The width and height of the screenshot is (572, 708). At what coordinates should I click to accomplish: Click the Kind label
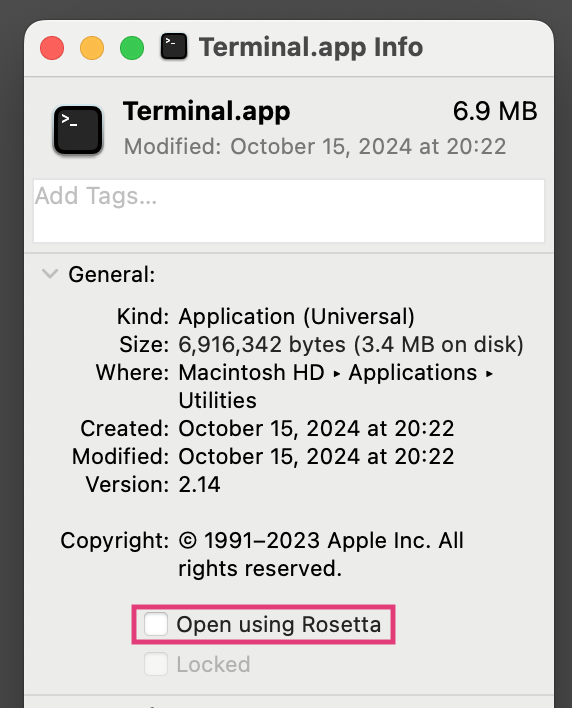pyautogui.click(x=143, y=317)
